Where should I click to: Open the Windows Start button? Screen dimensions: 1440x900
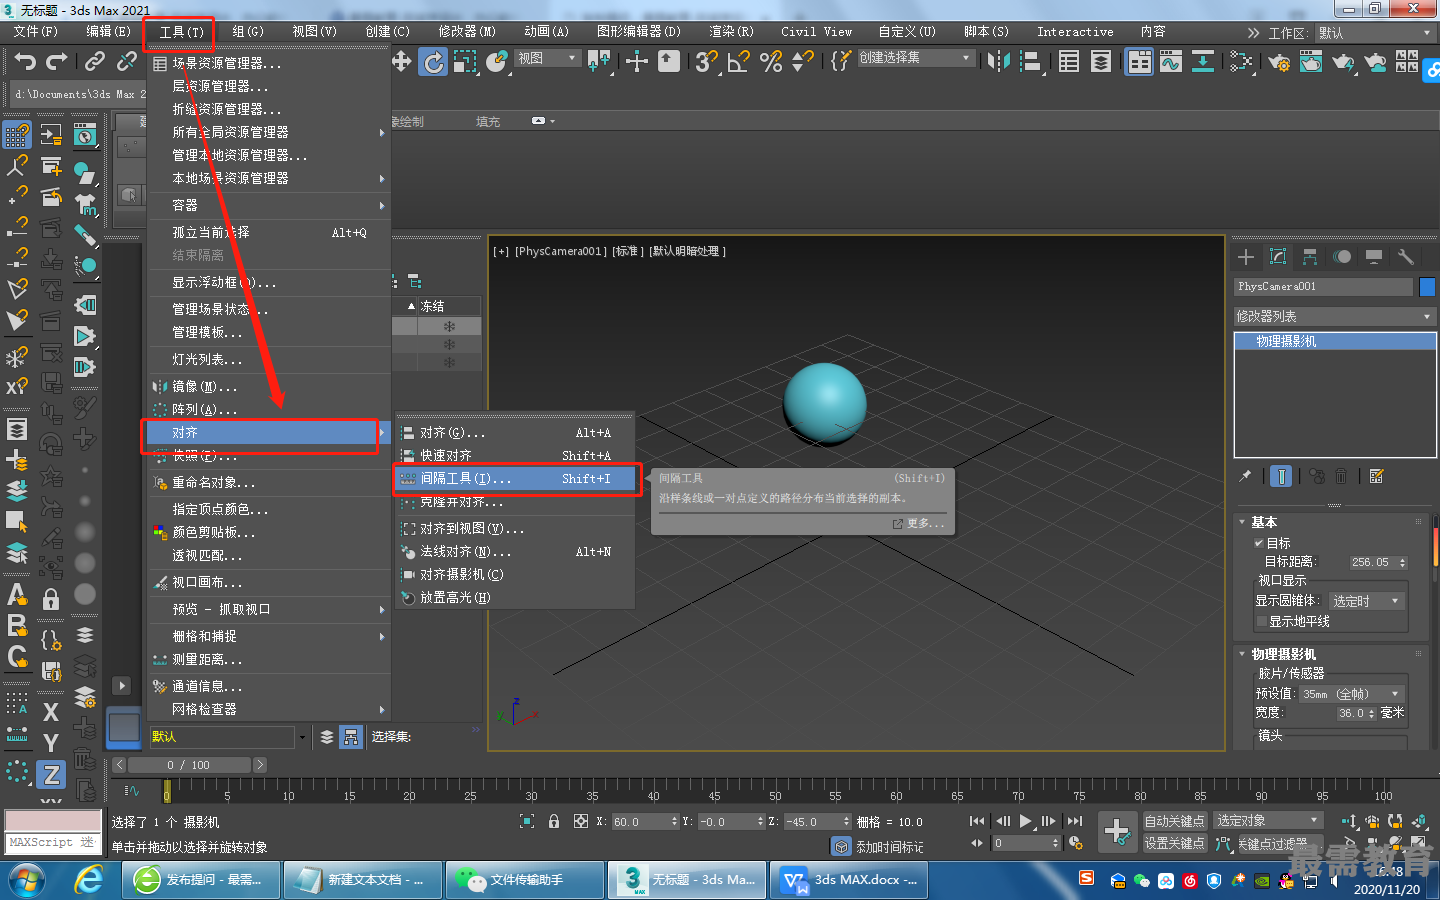tap(27, 880)
